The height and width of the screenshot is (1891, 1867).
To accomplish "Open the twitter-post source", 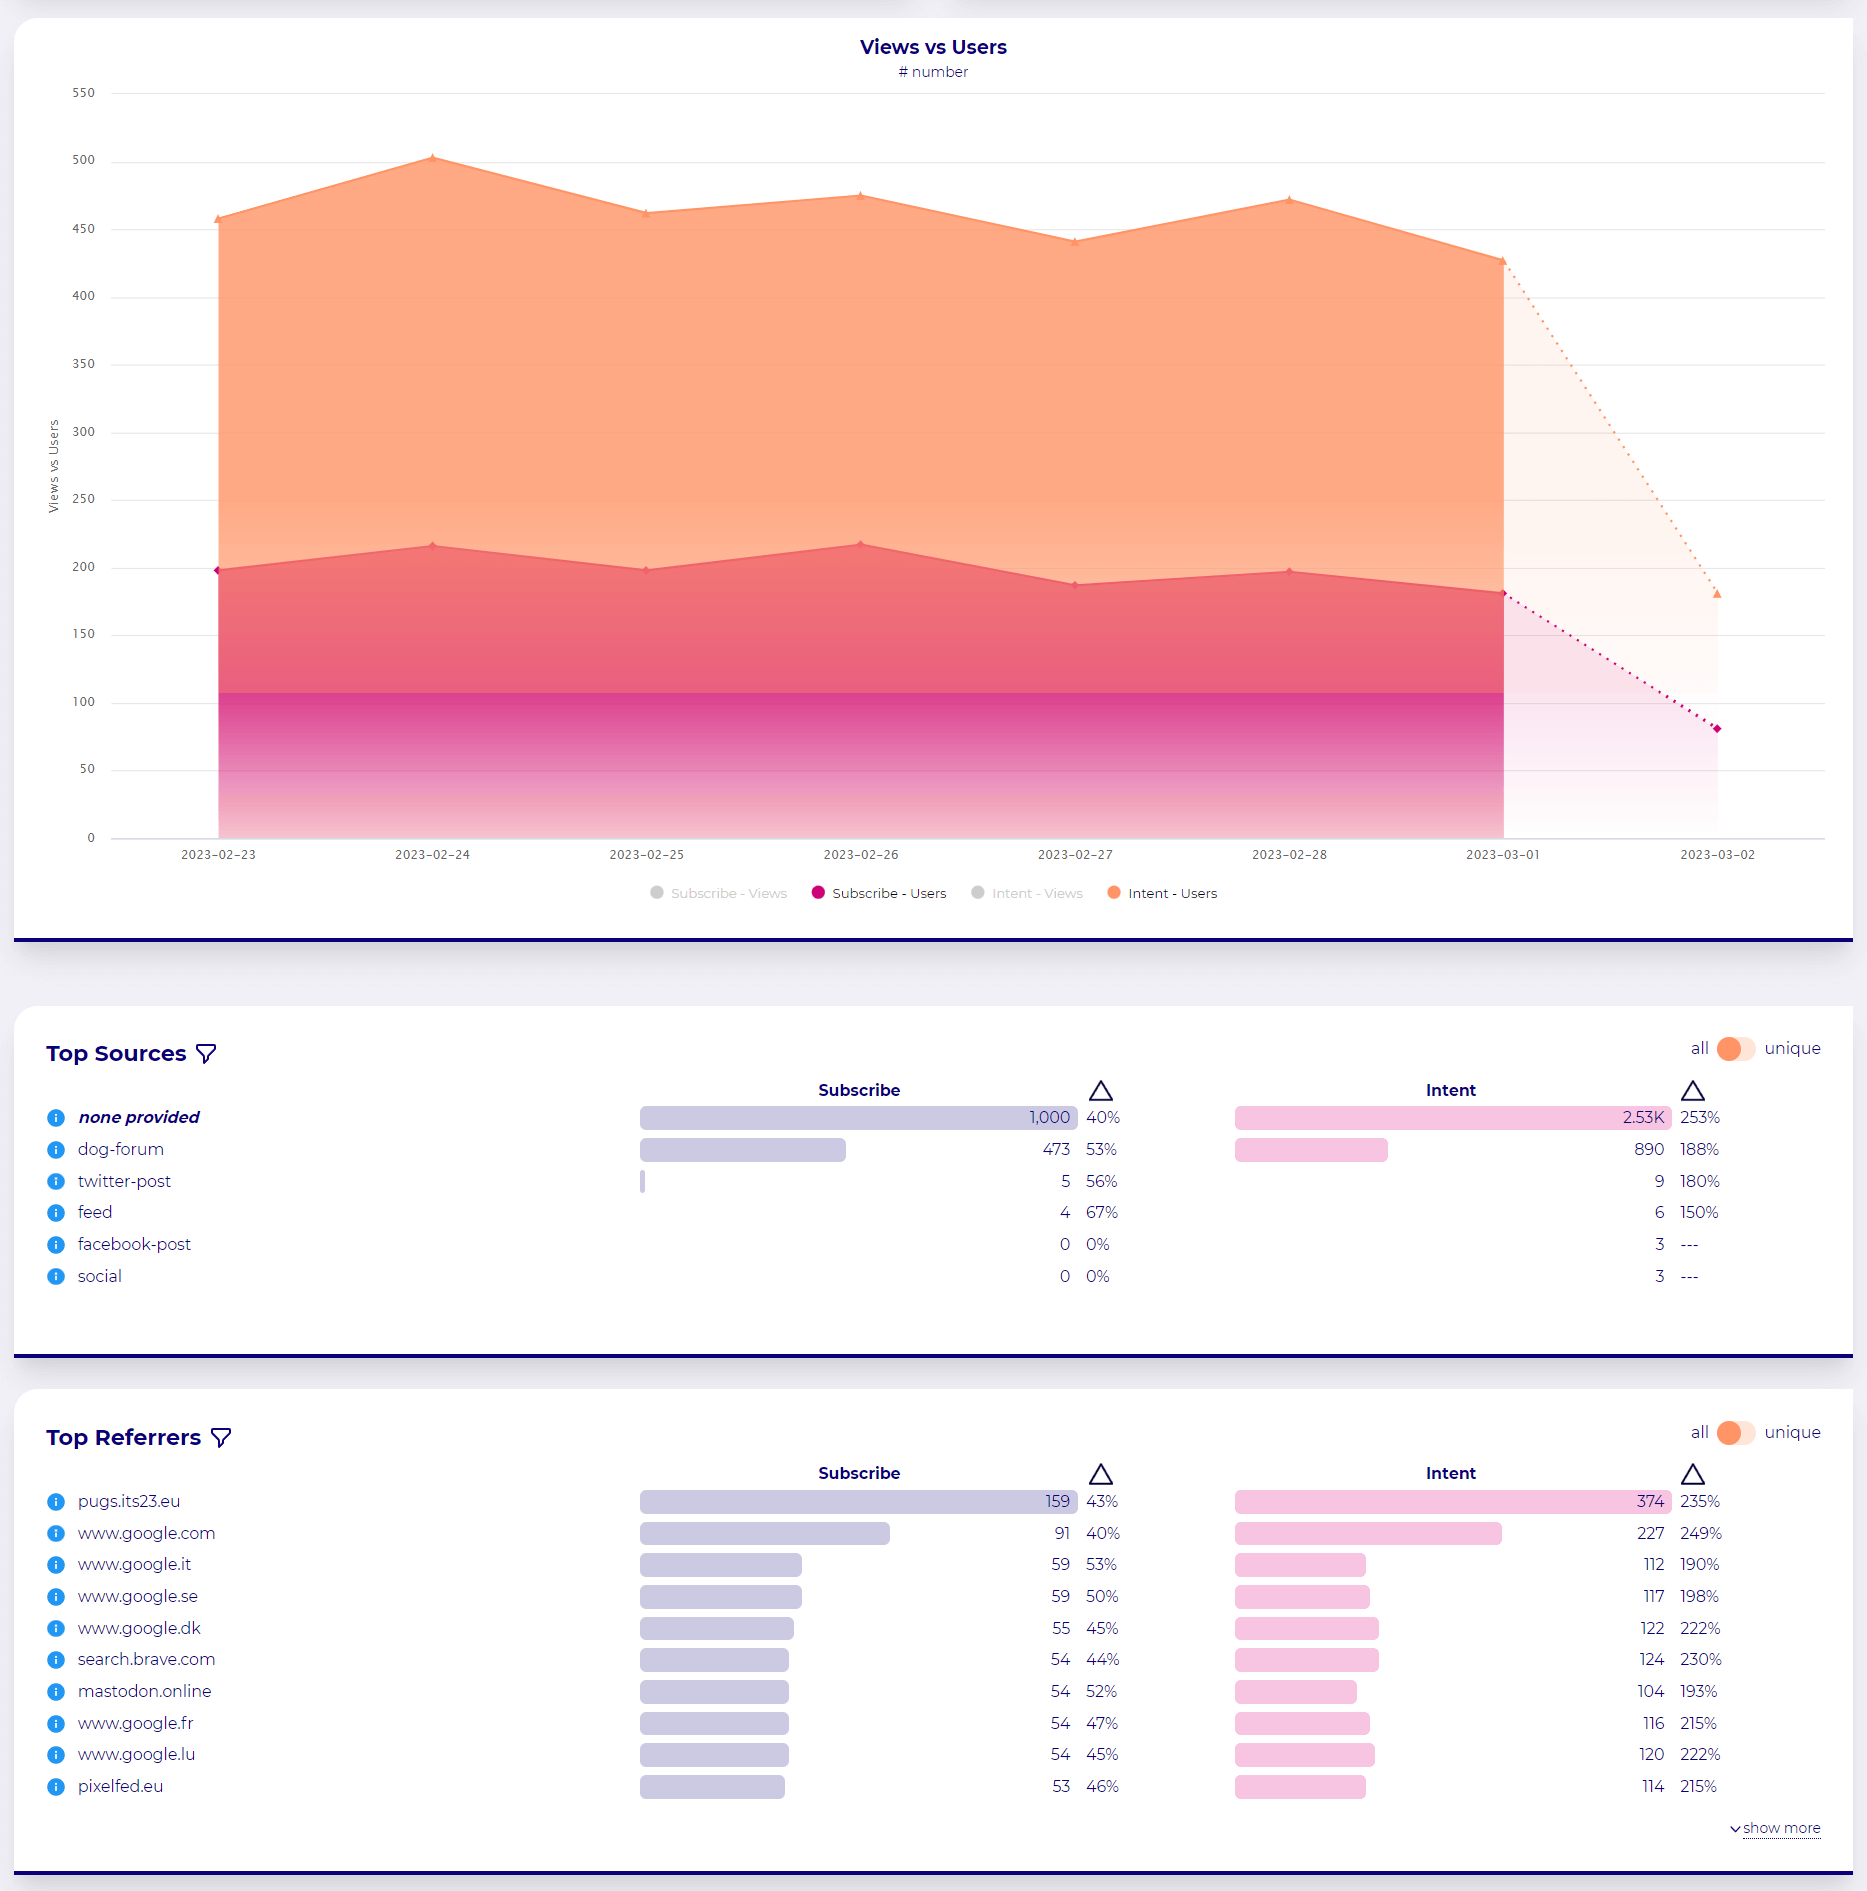I will click(124, 1182).
